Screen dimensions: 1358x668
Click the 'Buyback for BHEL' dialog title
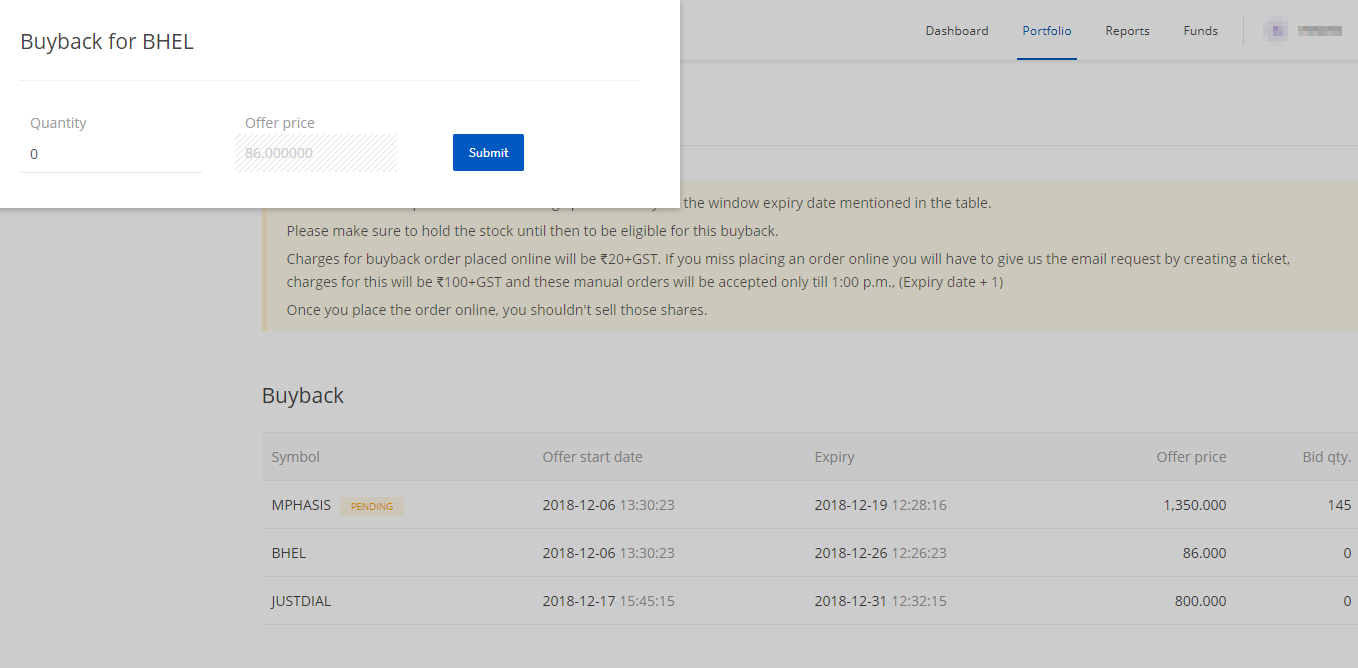(x=107, y=42)
